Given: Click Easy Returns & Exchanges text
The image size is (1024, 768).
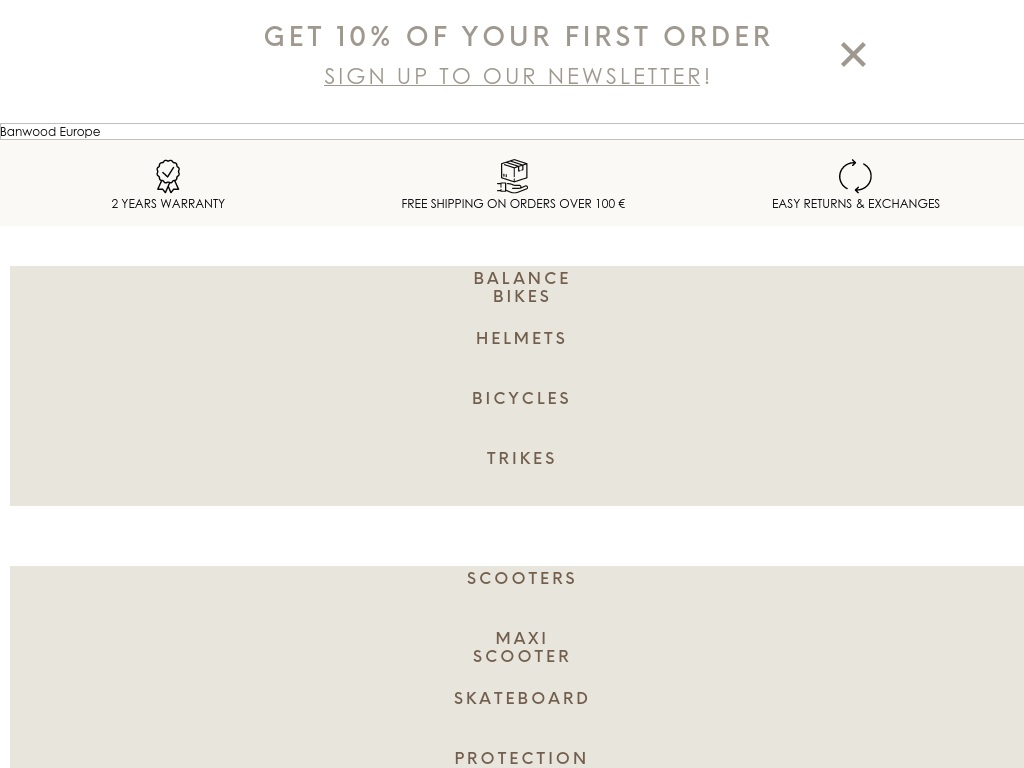Looking at the screenshot, I should tap(855, 203).
